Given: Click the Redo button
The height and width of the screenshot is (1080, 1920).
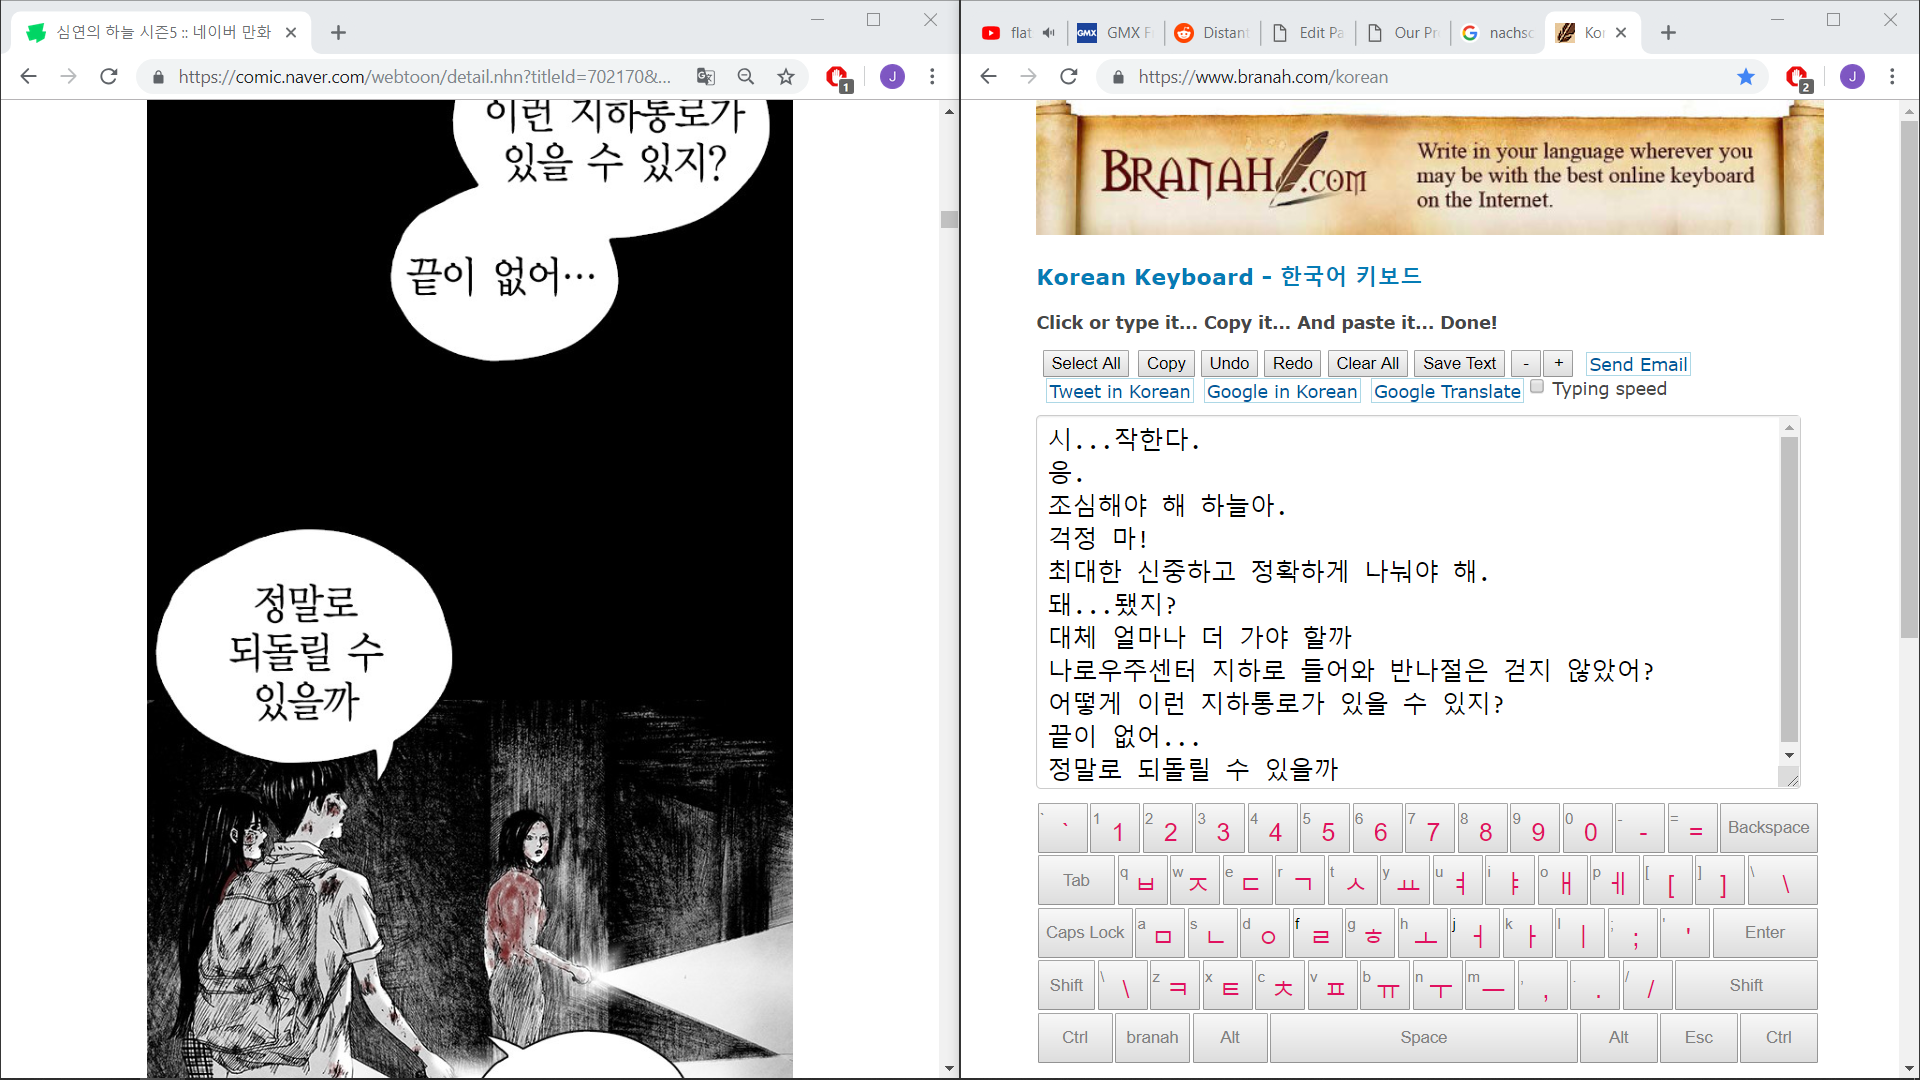Looking at the screenshot, I should (x=1292, y=364).
